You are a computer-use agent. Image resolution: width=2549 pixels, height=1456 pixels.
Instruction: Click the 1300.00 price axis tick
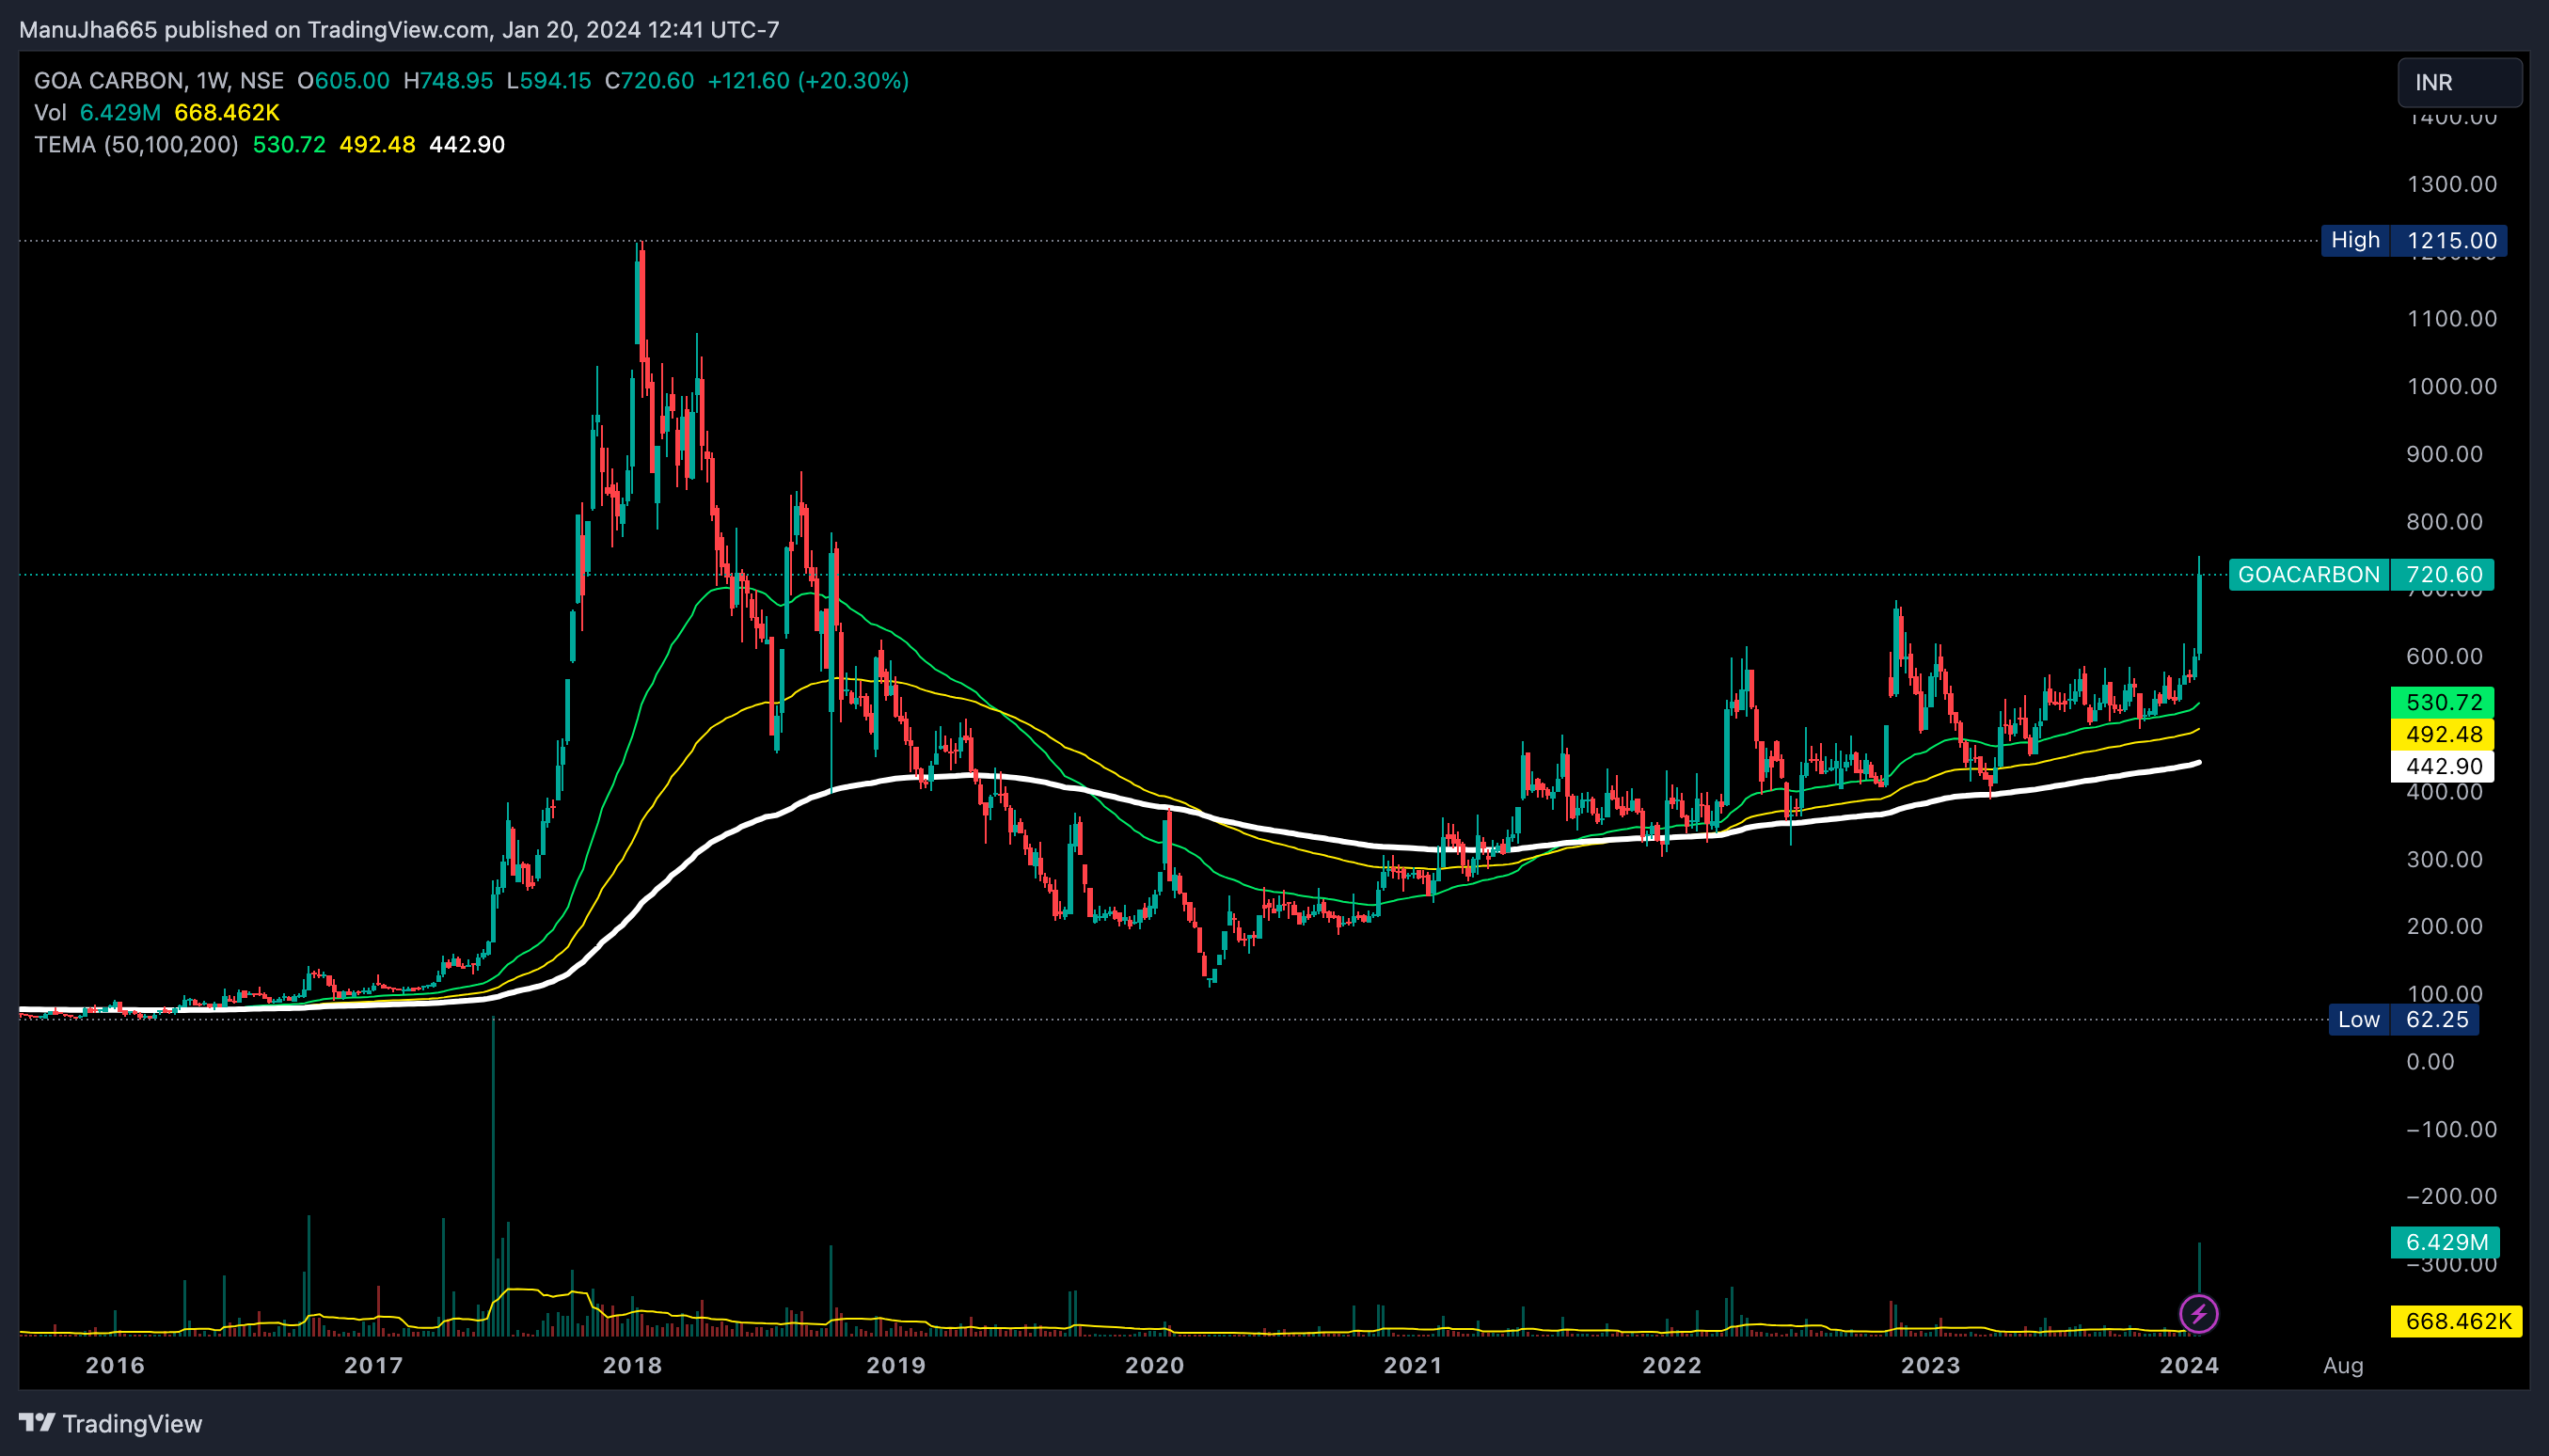[2452, 184]
